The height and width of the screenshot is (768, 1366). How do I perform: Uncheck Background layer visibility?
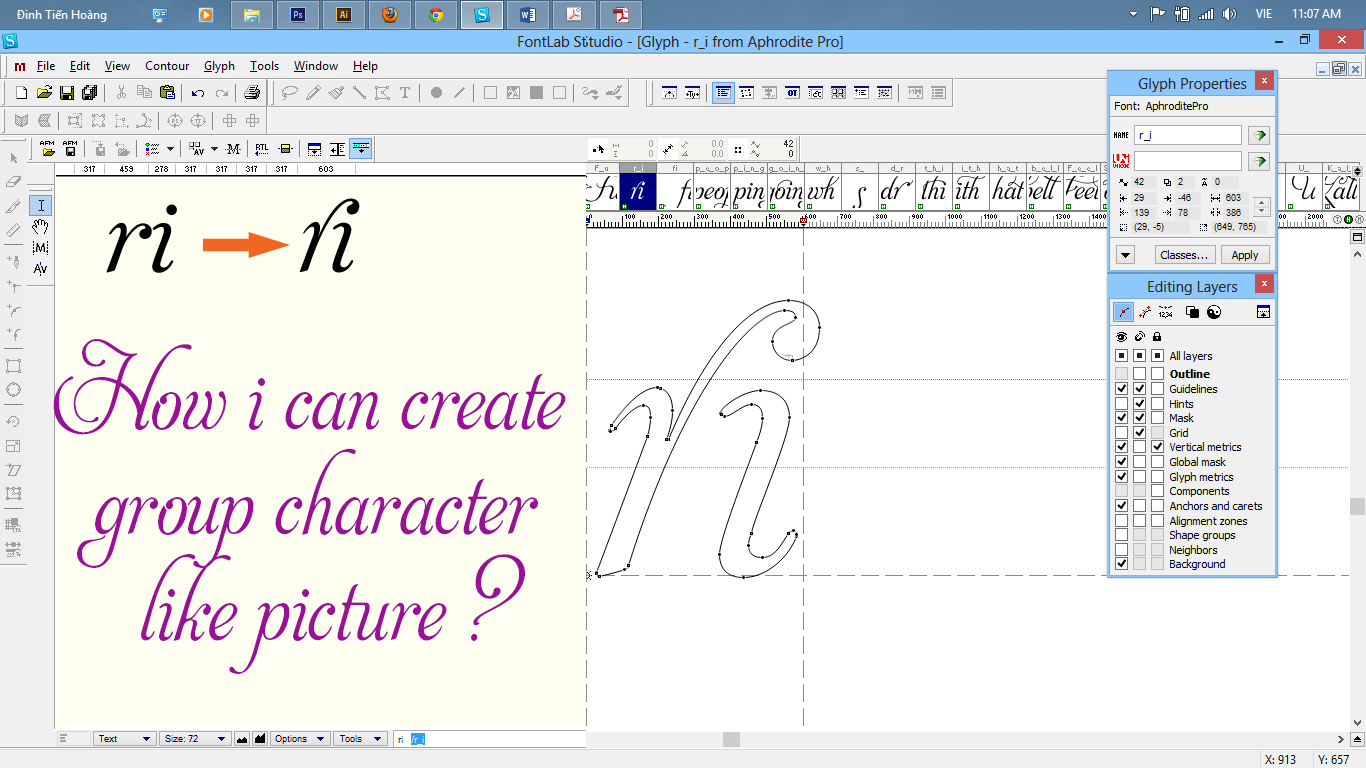(x=1122, y=564)
